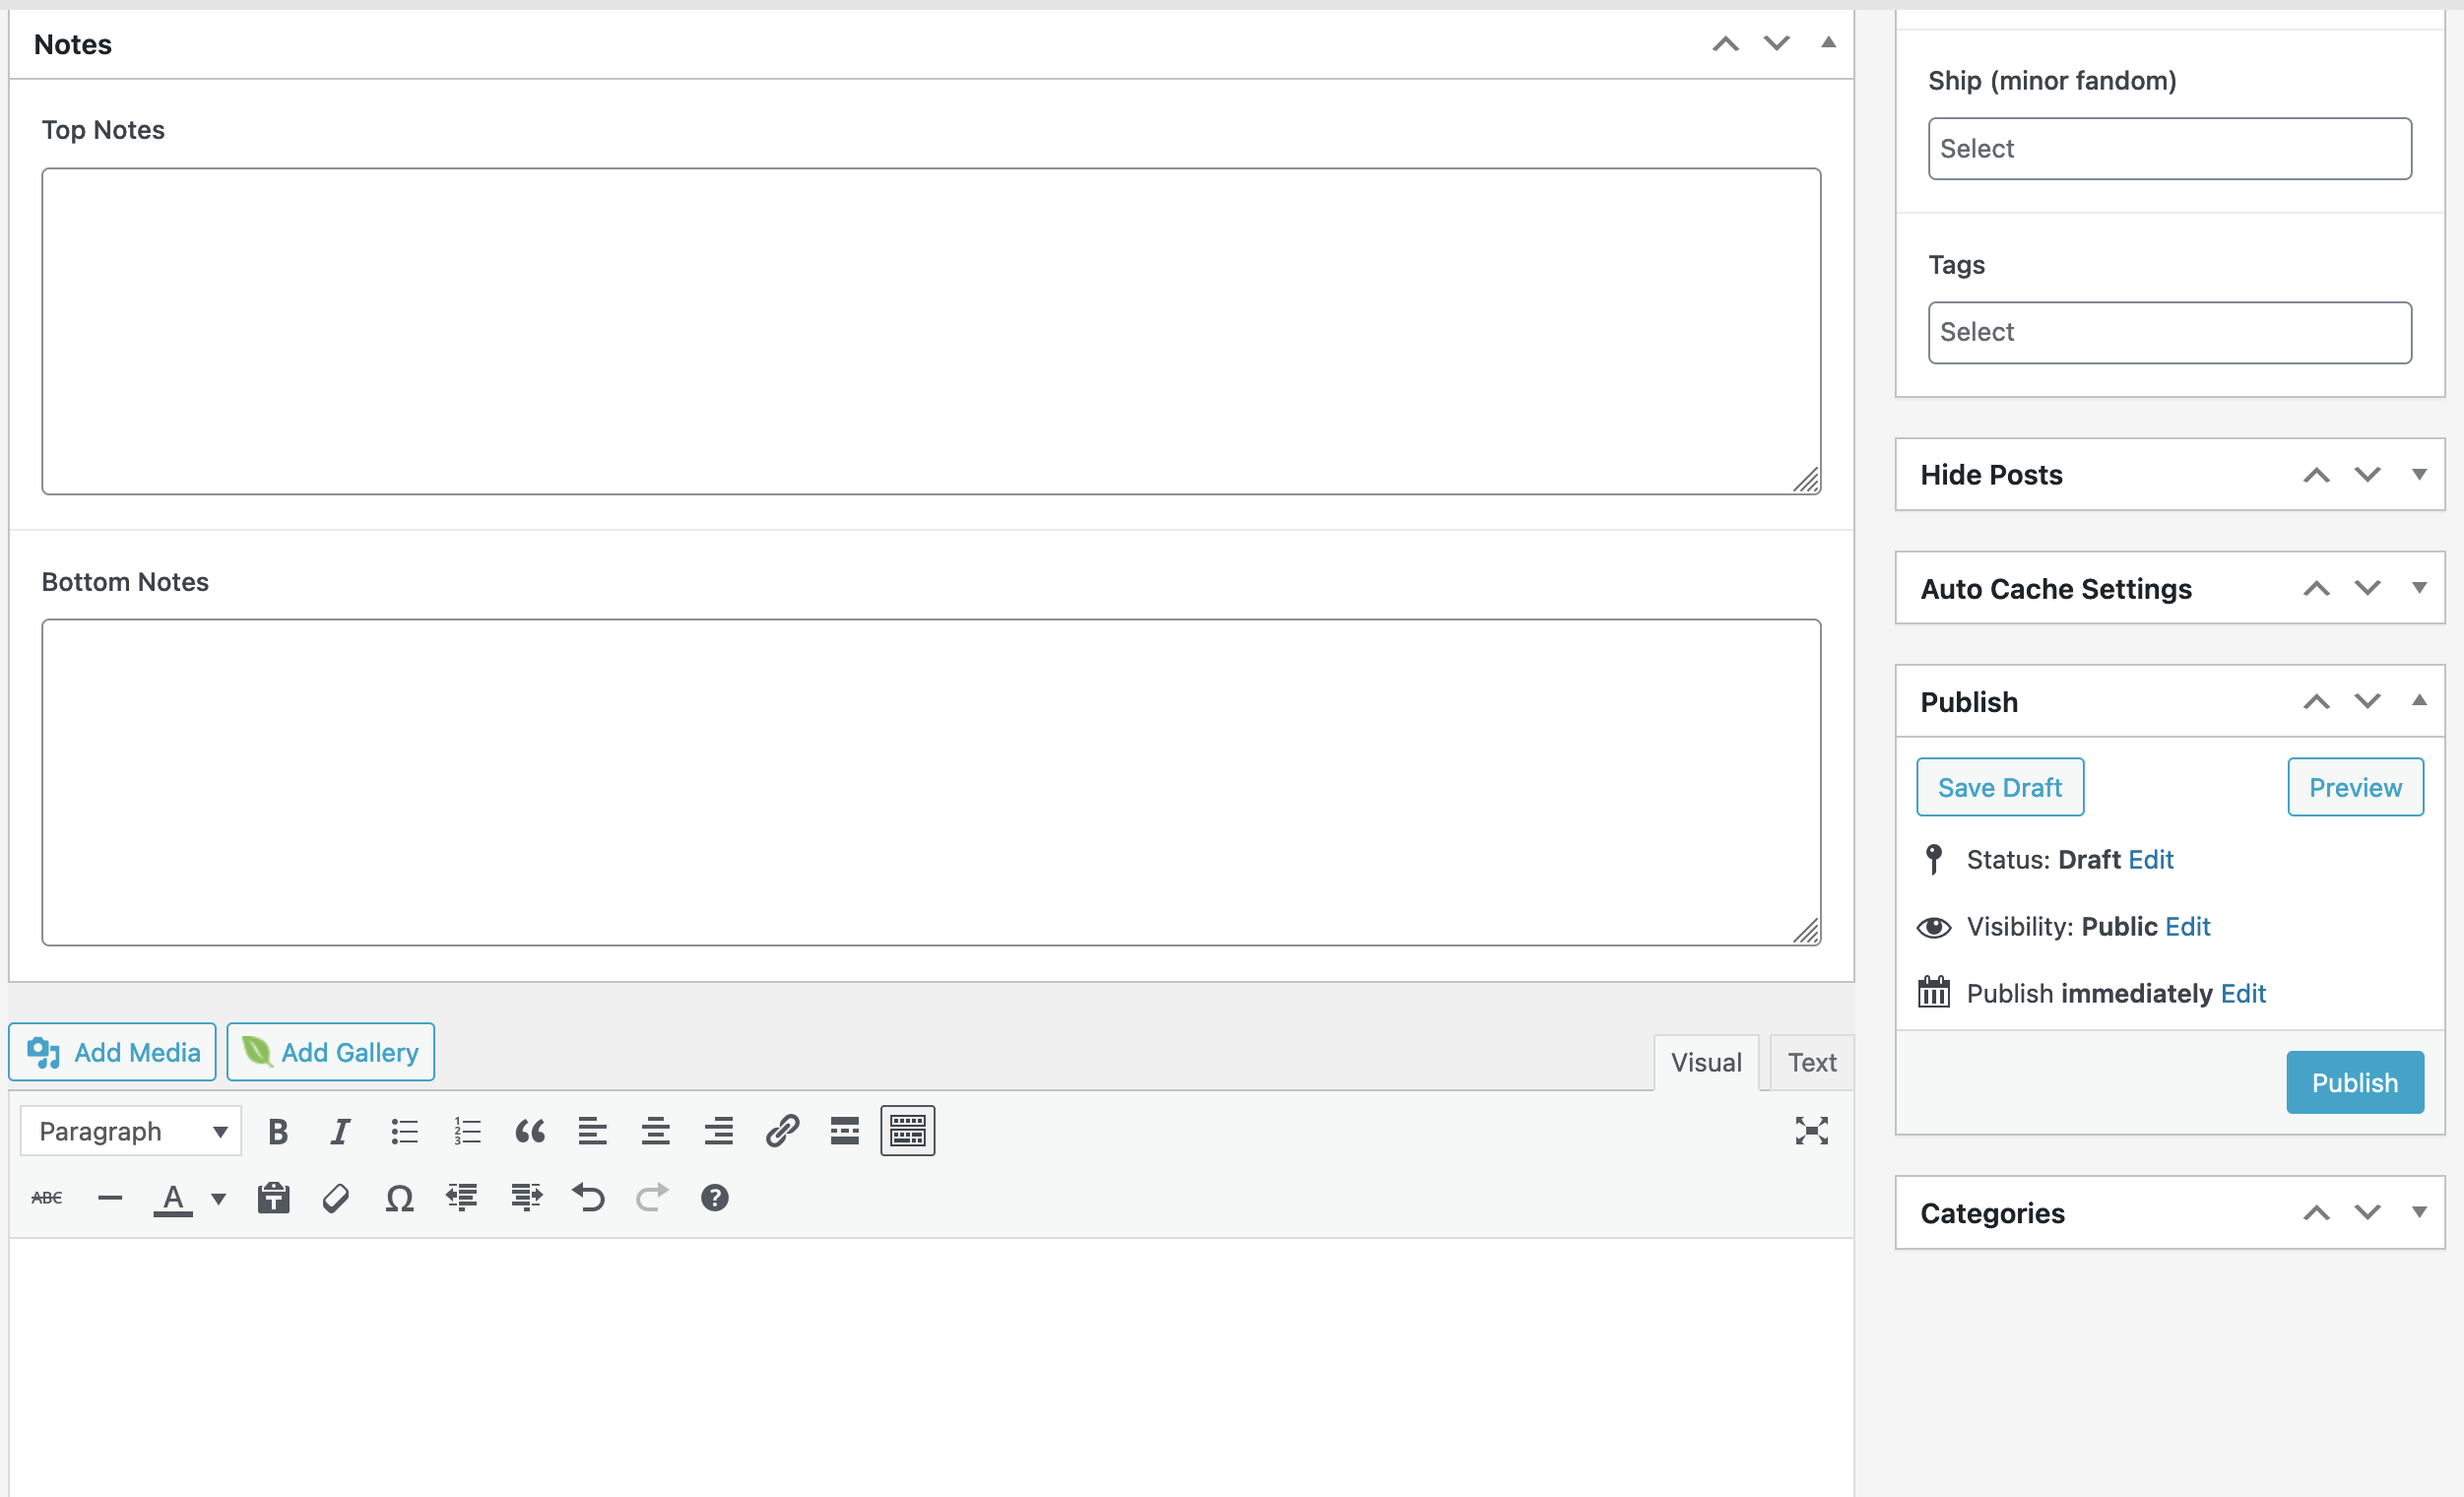Image resolution: width=2464 pixels, height=1497 pixels.
Task: Insert a horizontal line
Action: tap(109, 1197)
